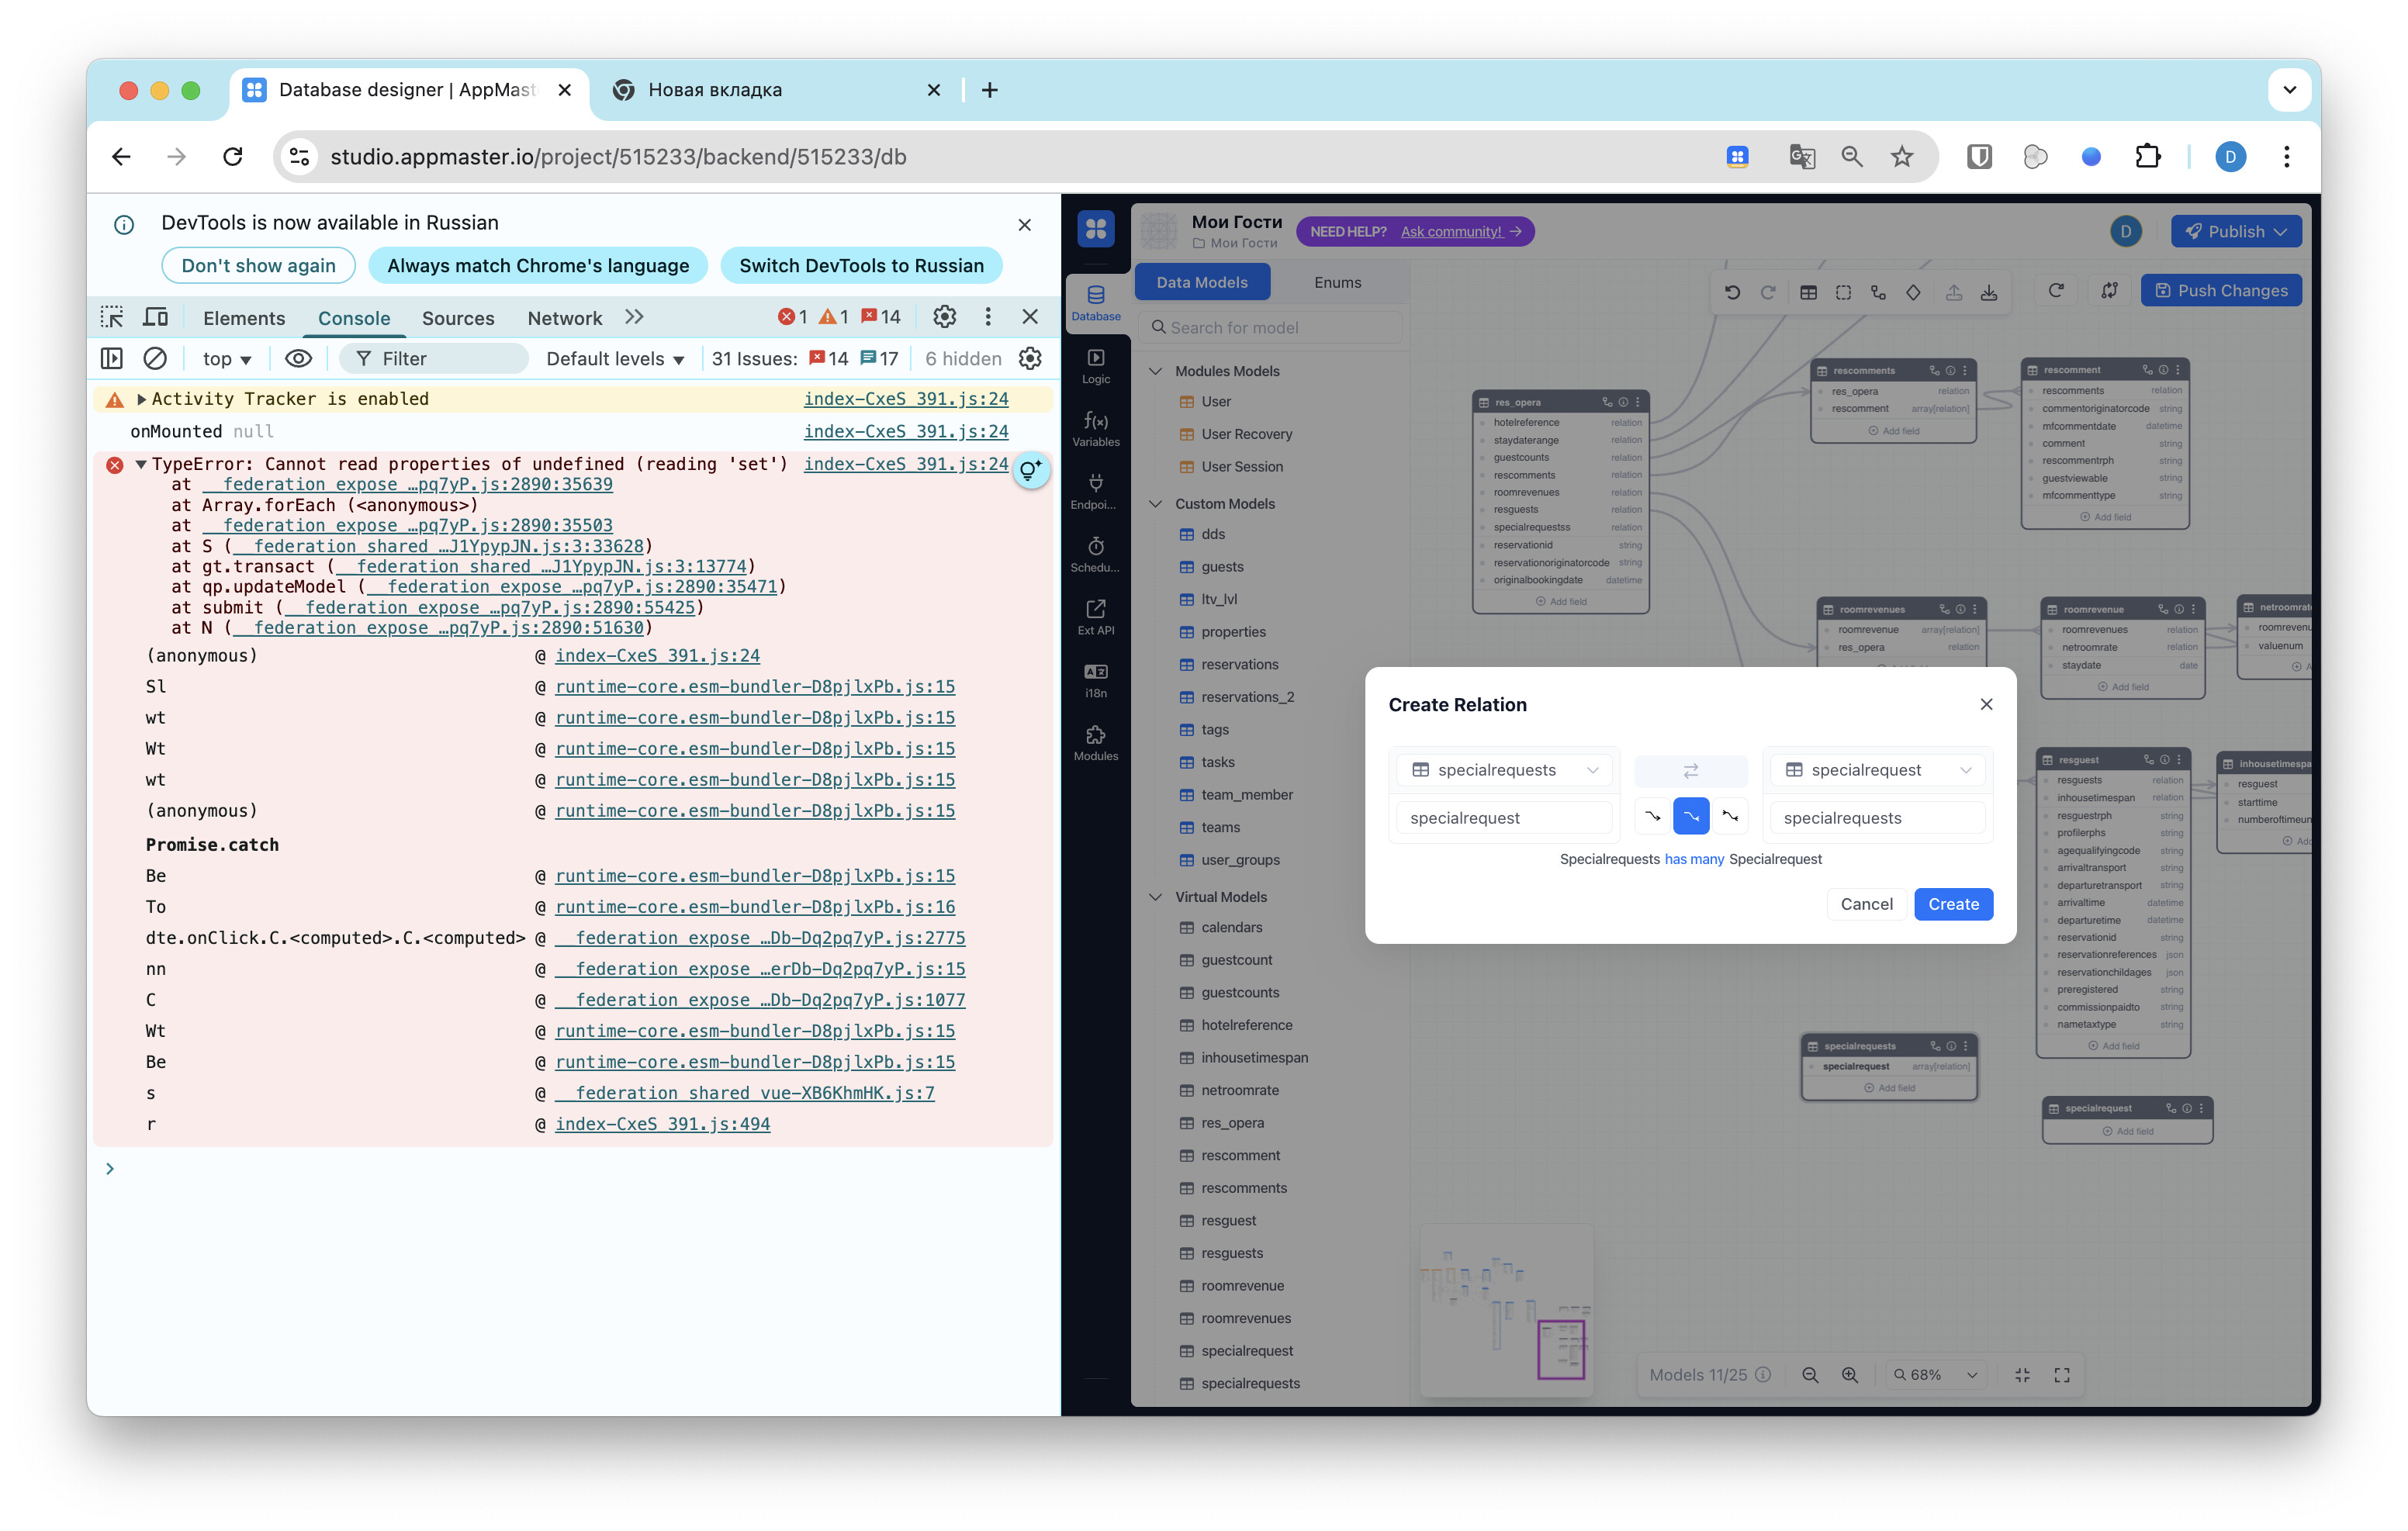2408x1531 pixels.
Task: Show more DevTools tabs chevron
Action: click(x=634, y=317)
